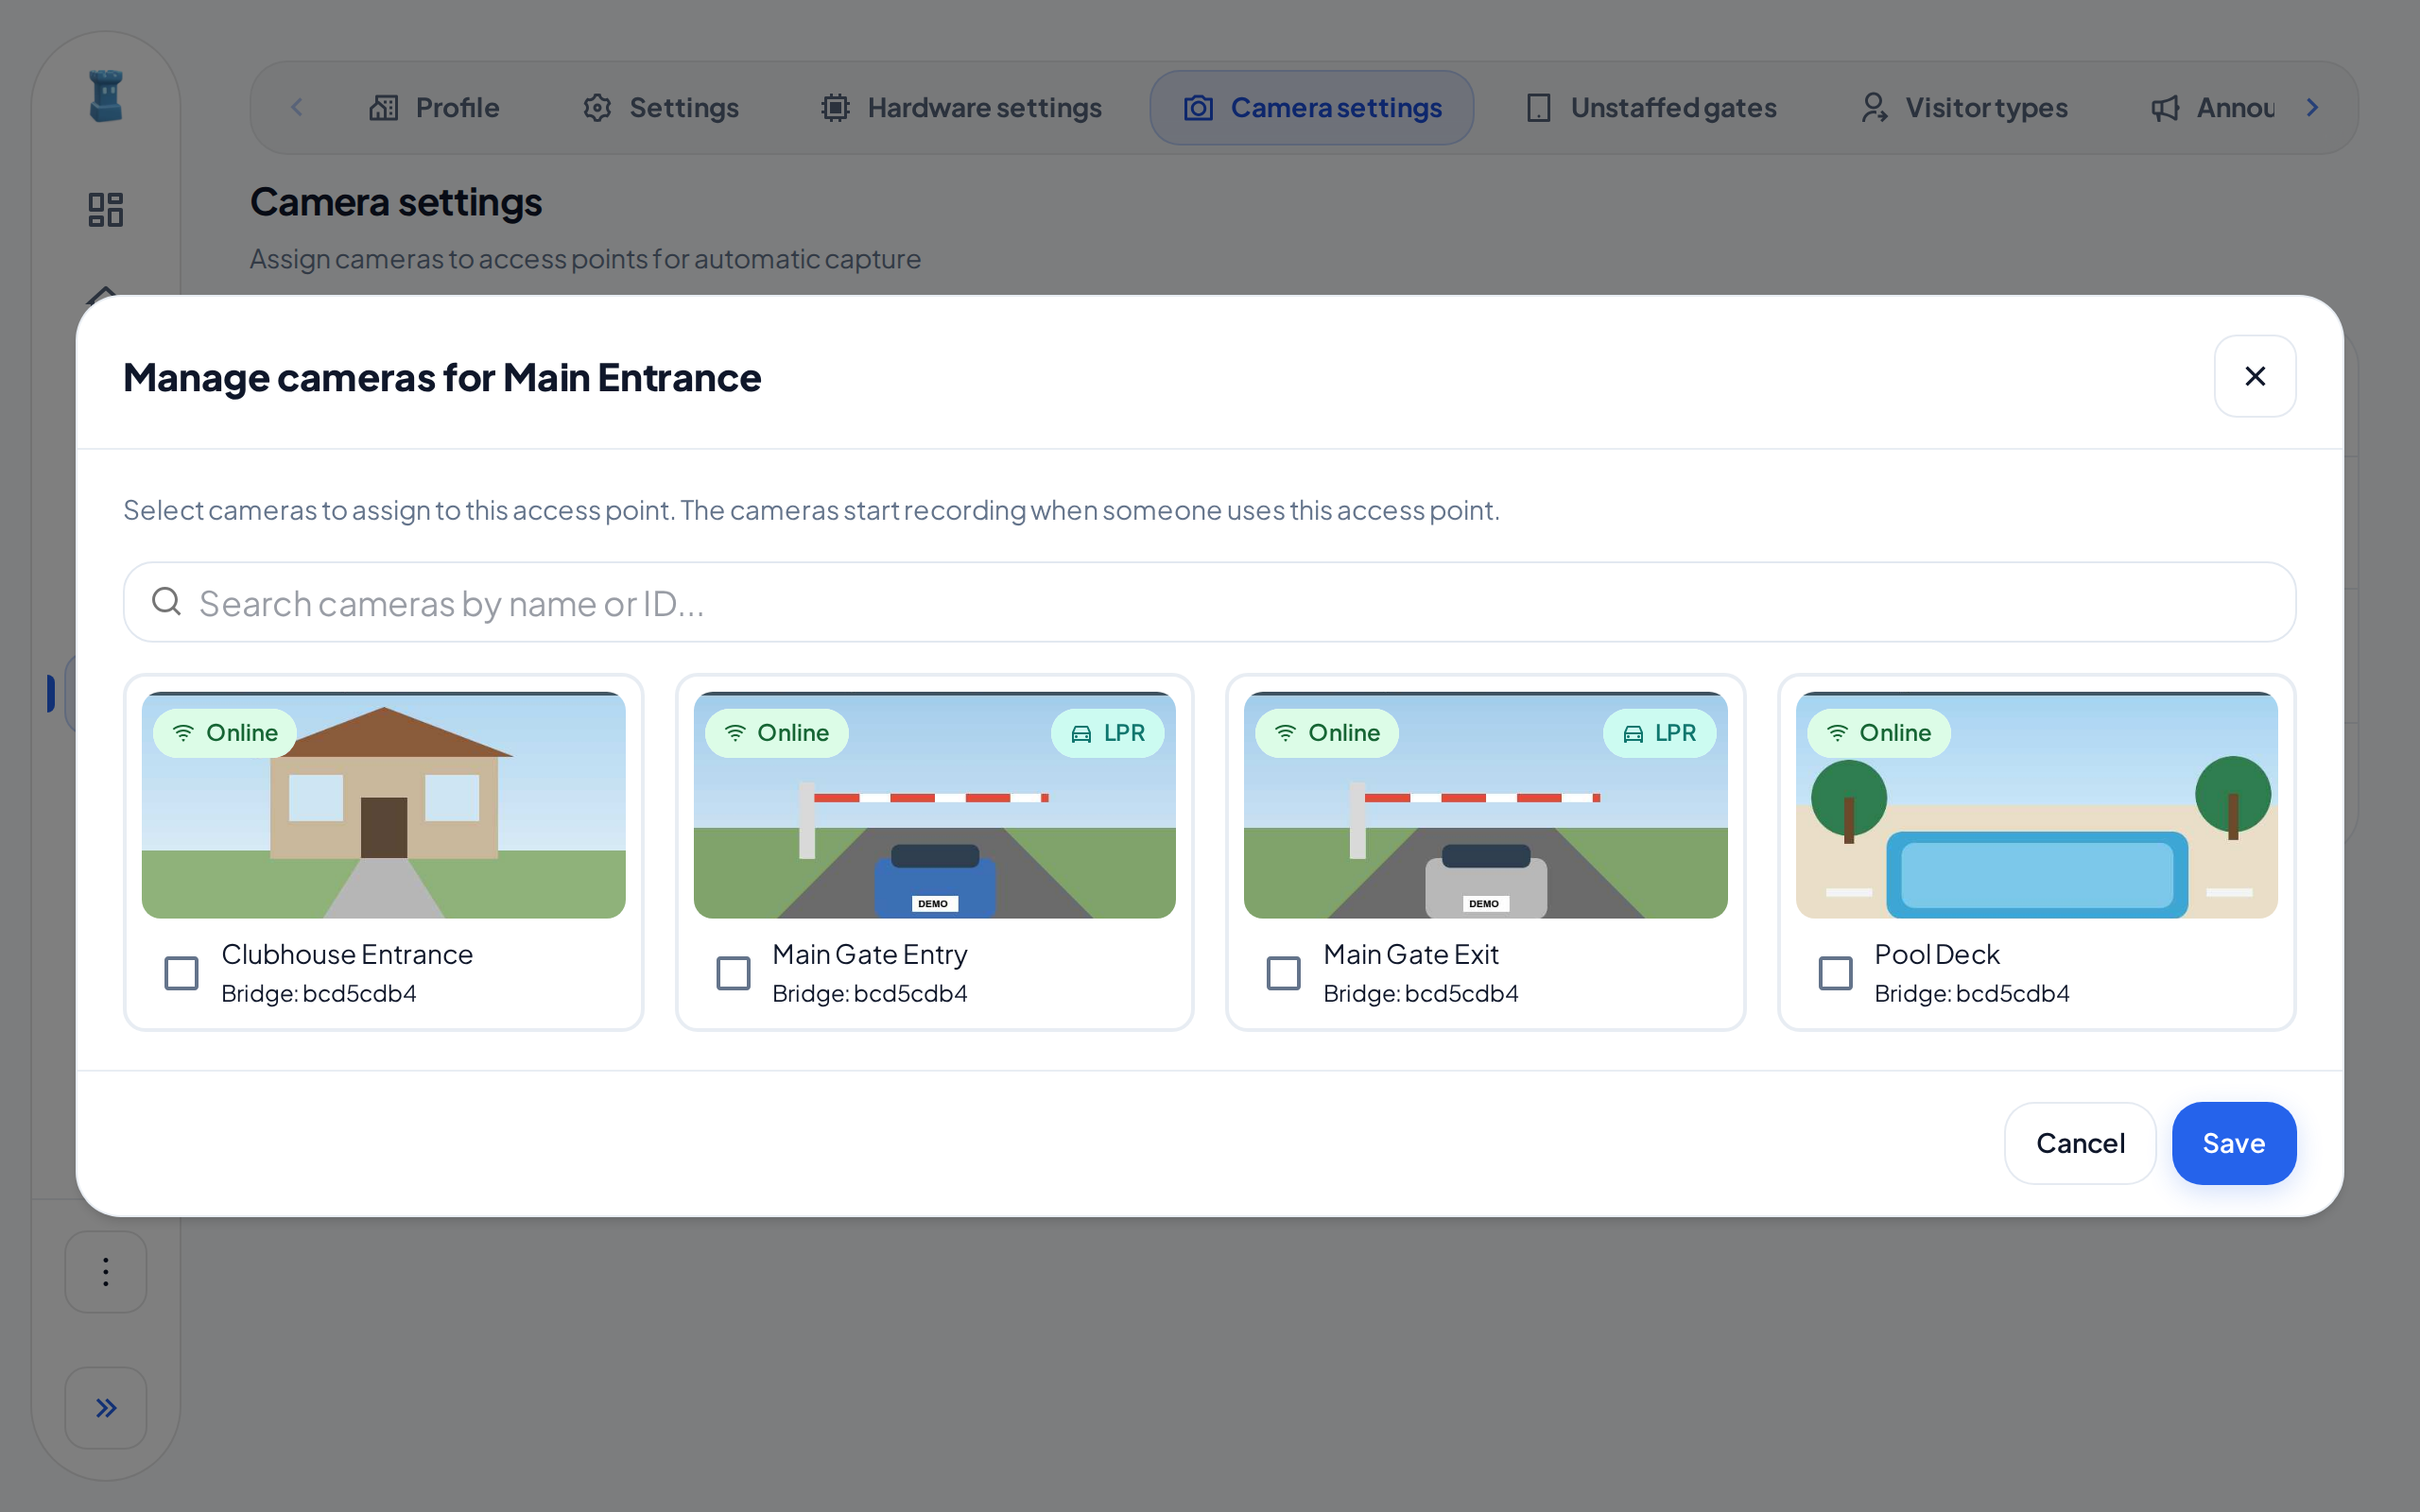Image resolution: width=2420 pixels, height=1512 pixels.
Task: Open the partially visible Announcements tab
Action: tap(2212, 108)
